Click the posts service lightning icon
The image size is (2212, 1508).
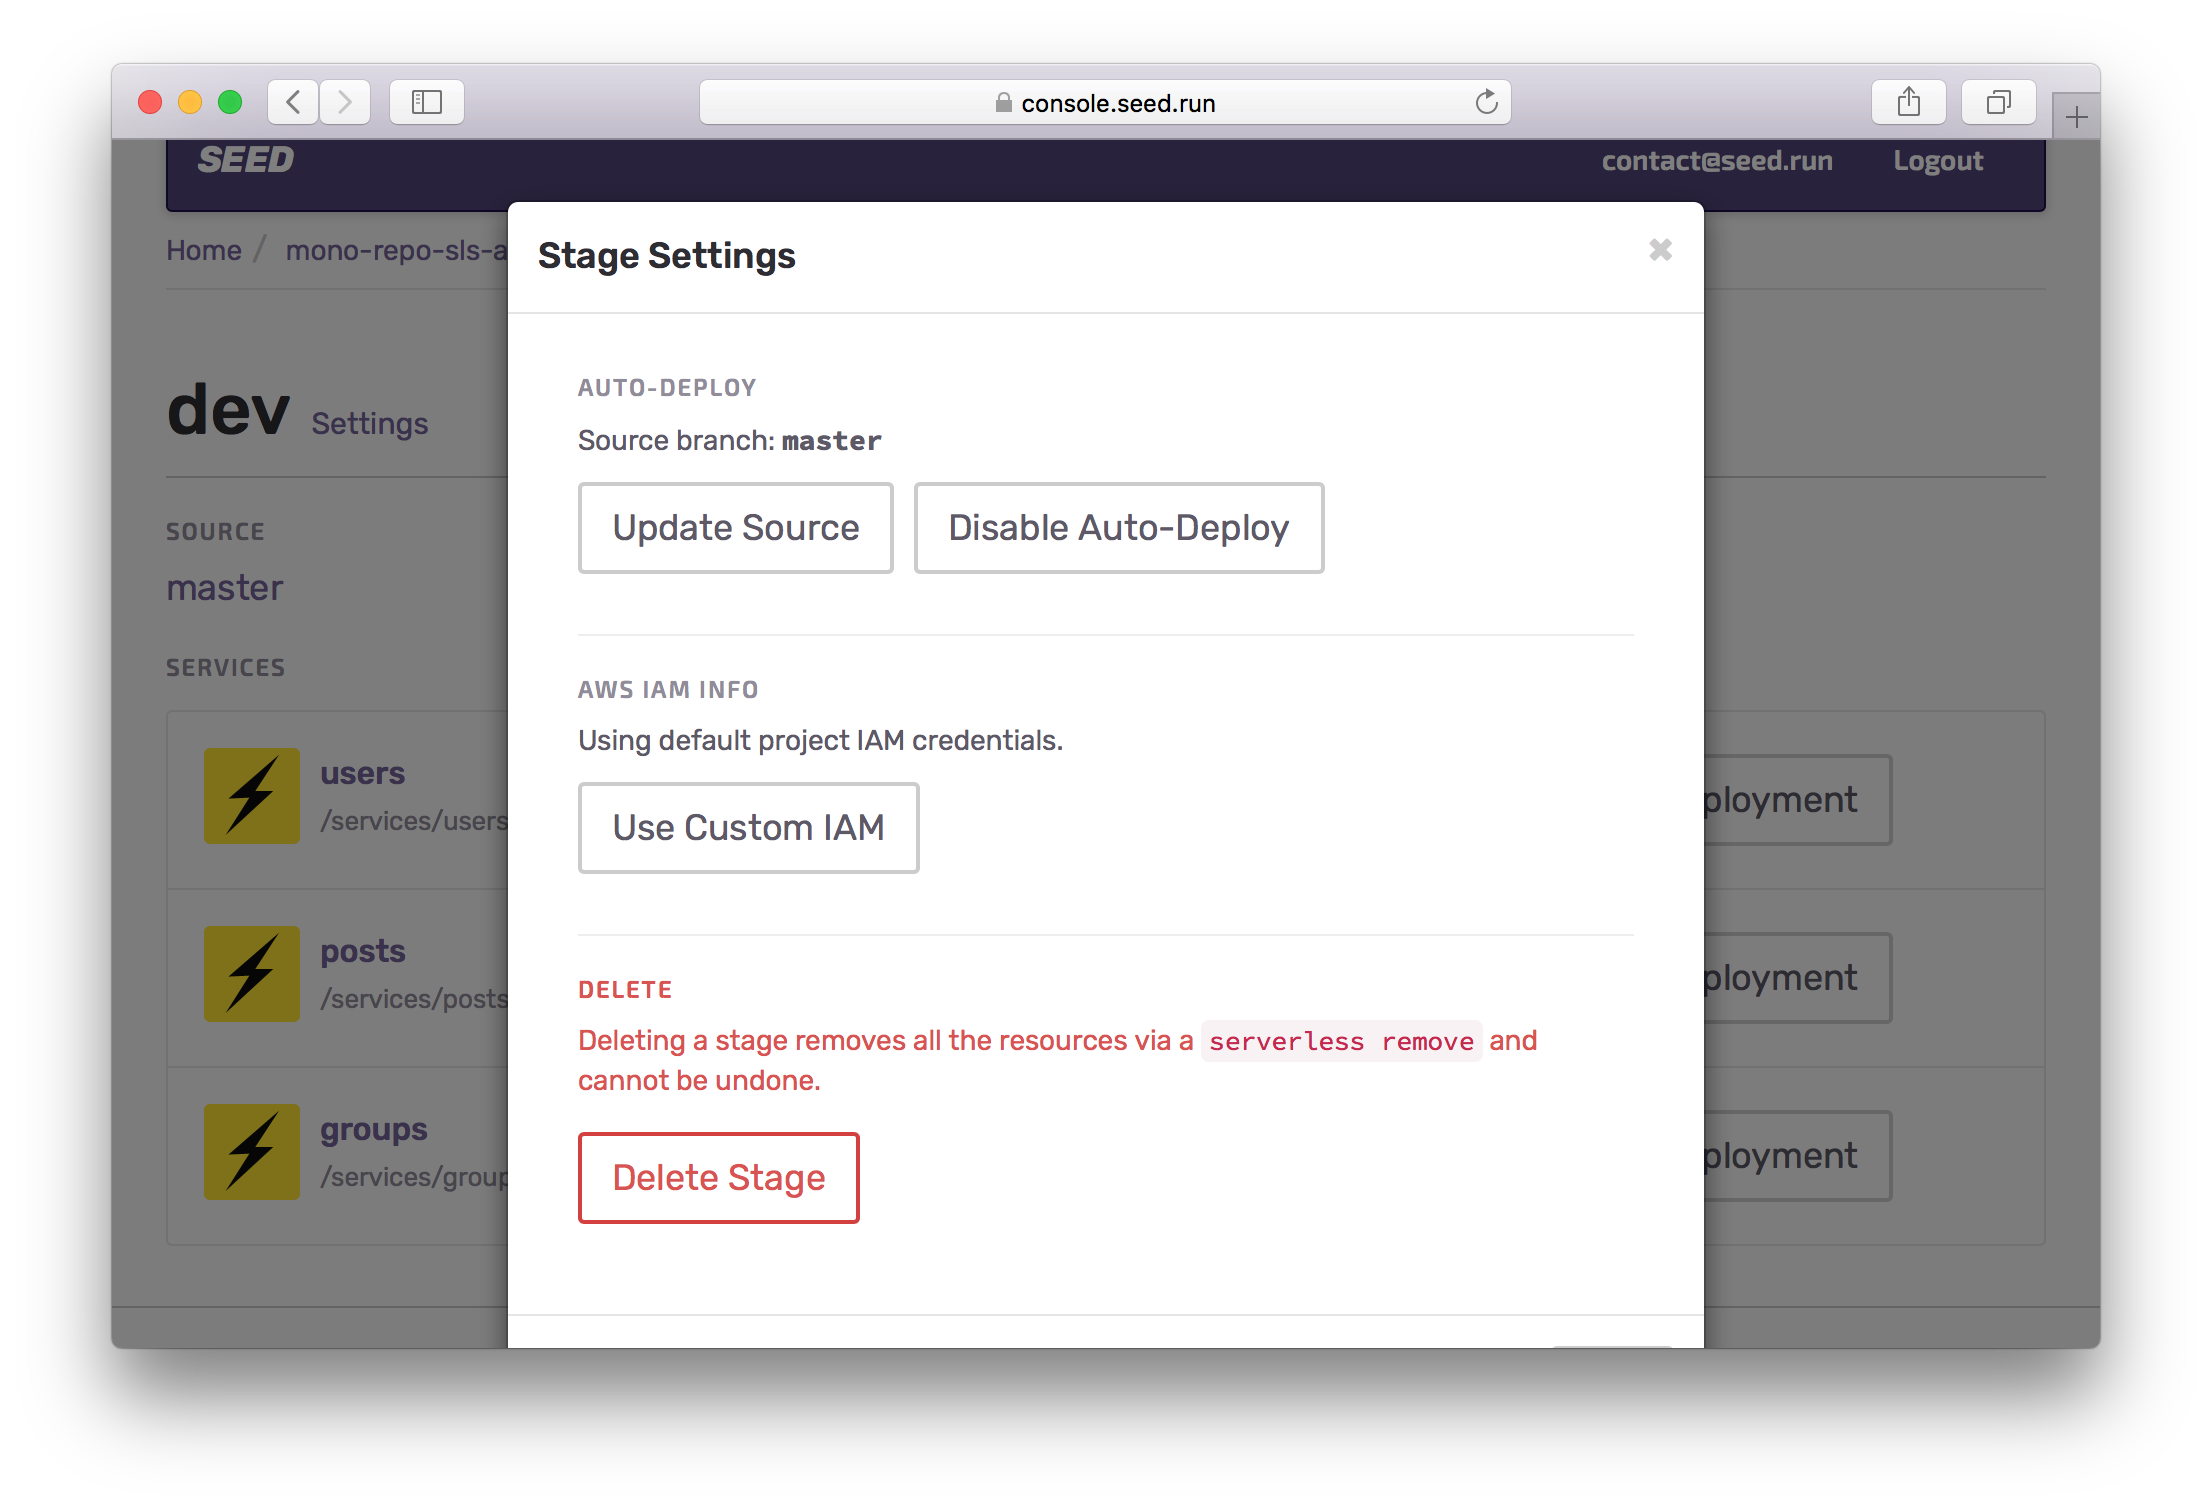tap(252, 974)
